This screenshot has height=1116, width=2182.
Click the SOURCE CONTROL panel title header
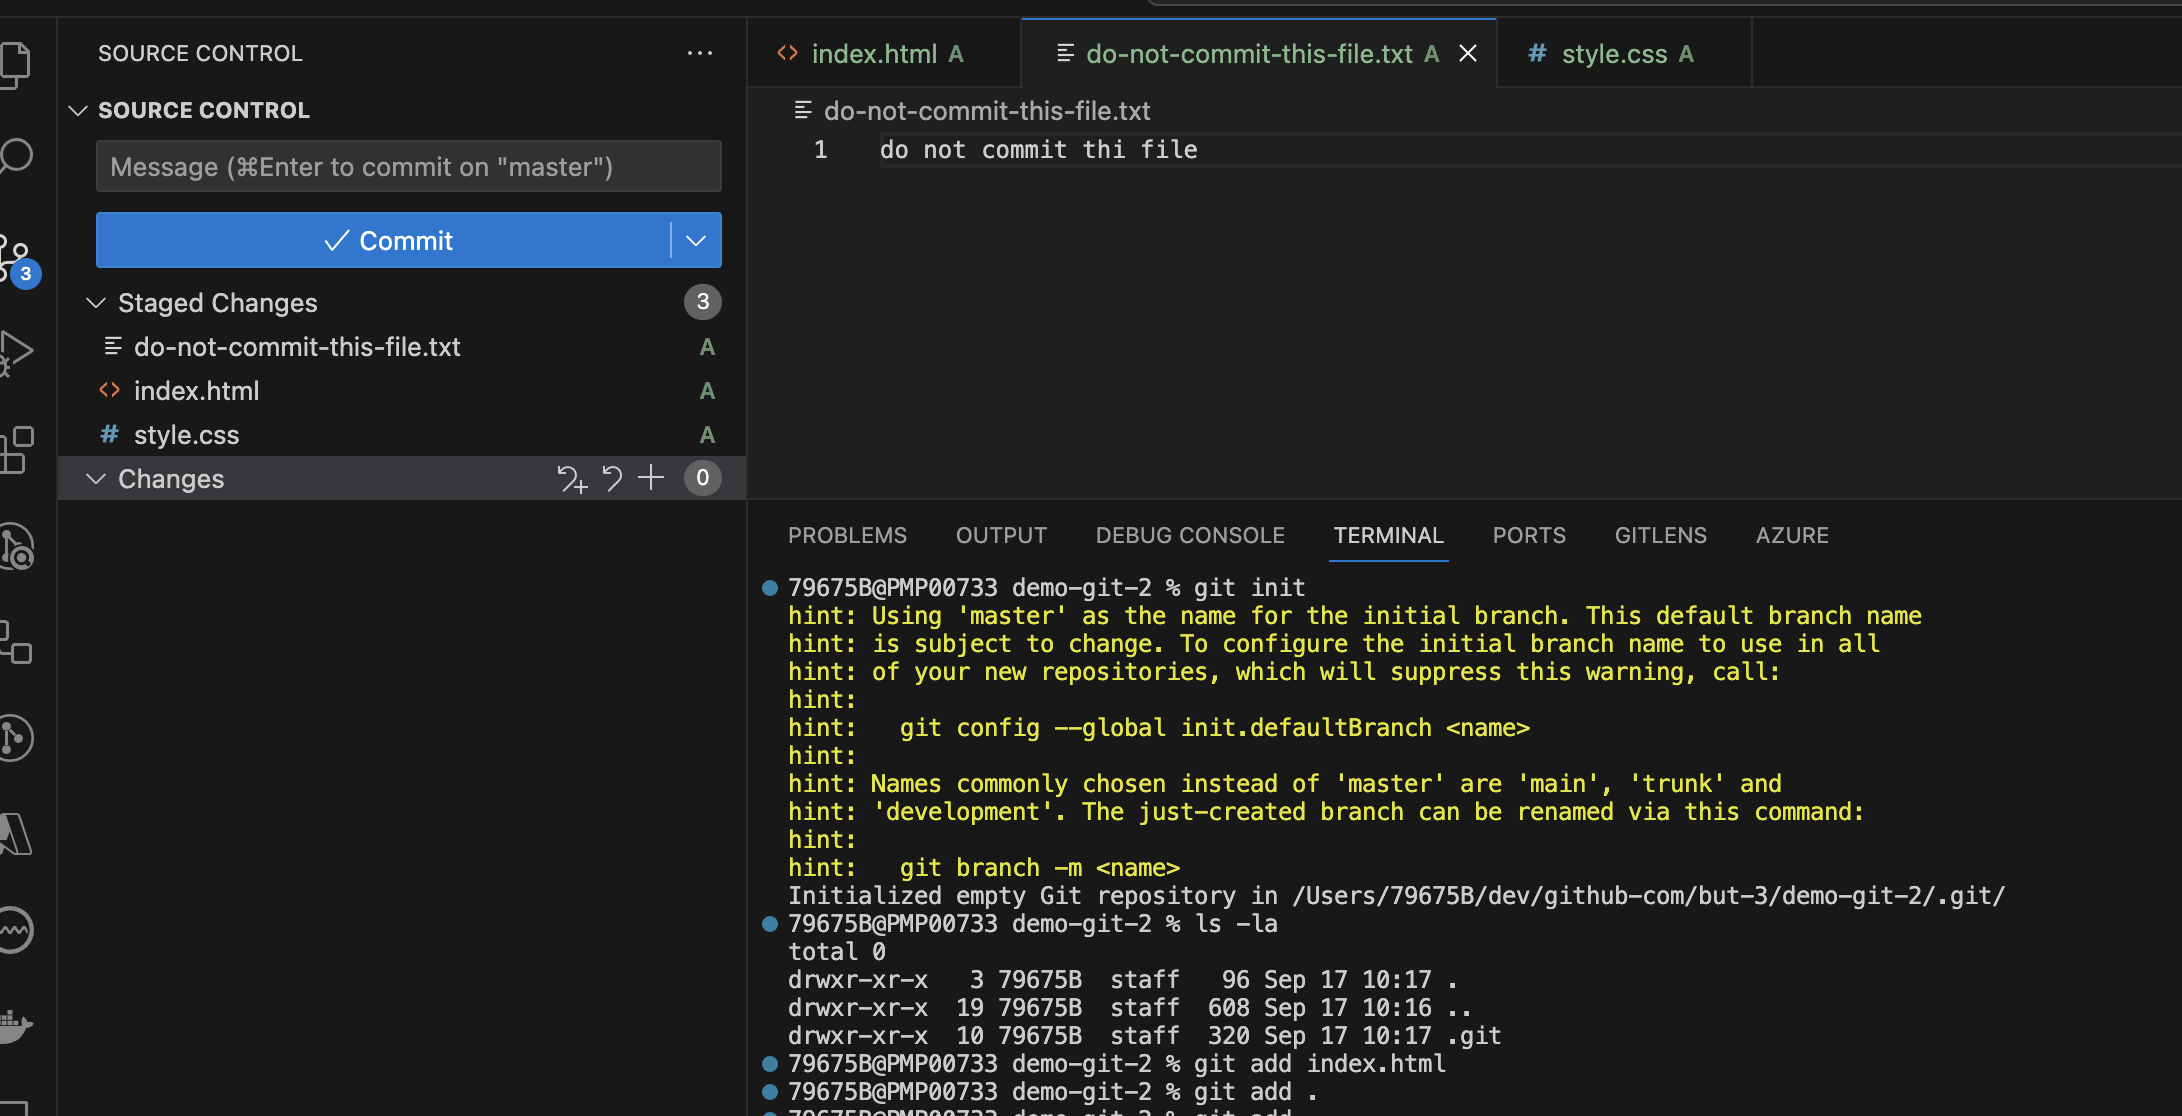point(200,53)
